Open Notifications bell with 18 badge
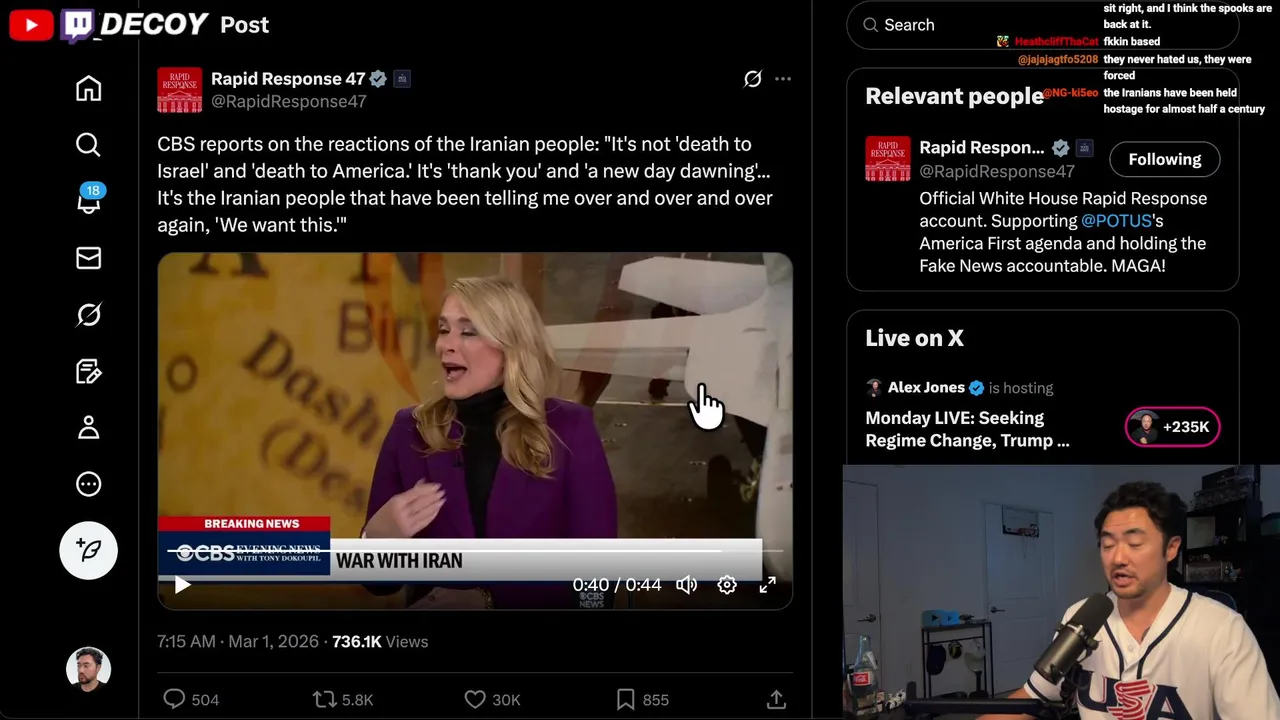 [88, 201]
